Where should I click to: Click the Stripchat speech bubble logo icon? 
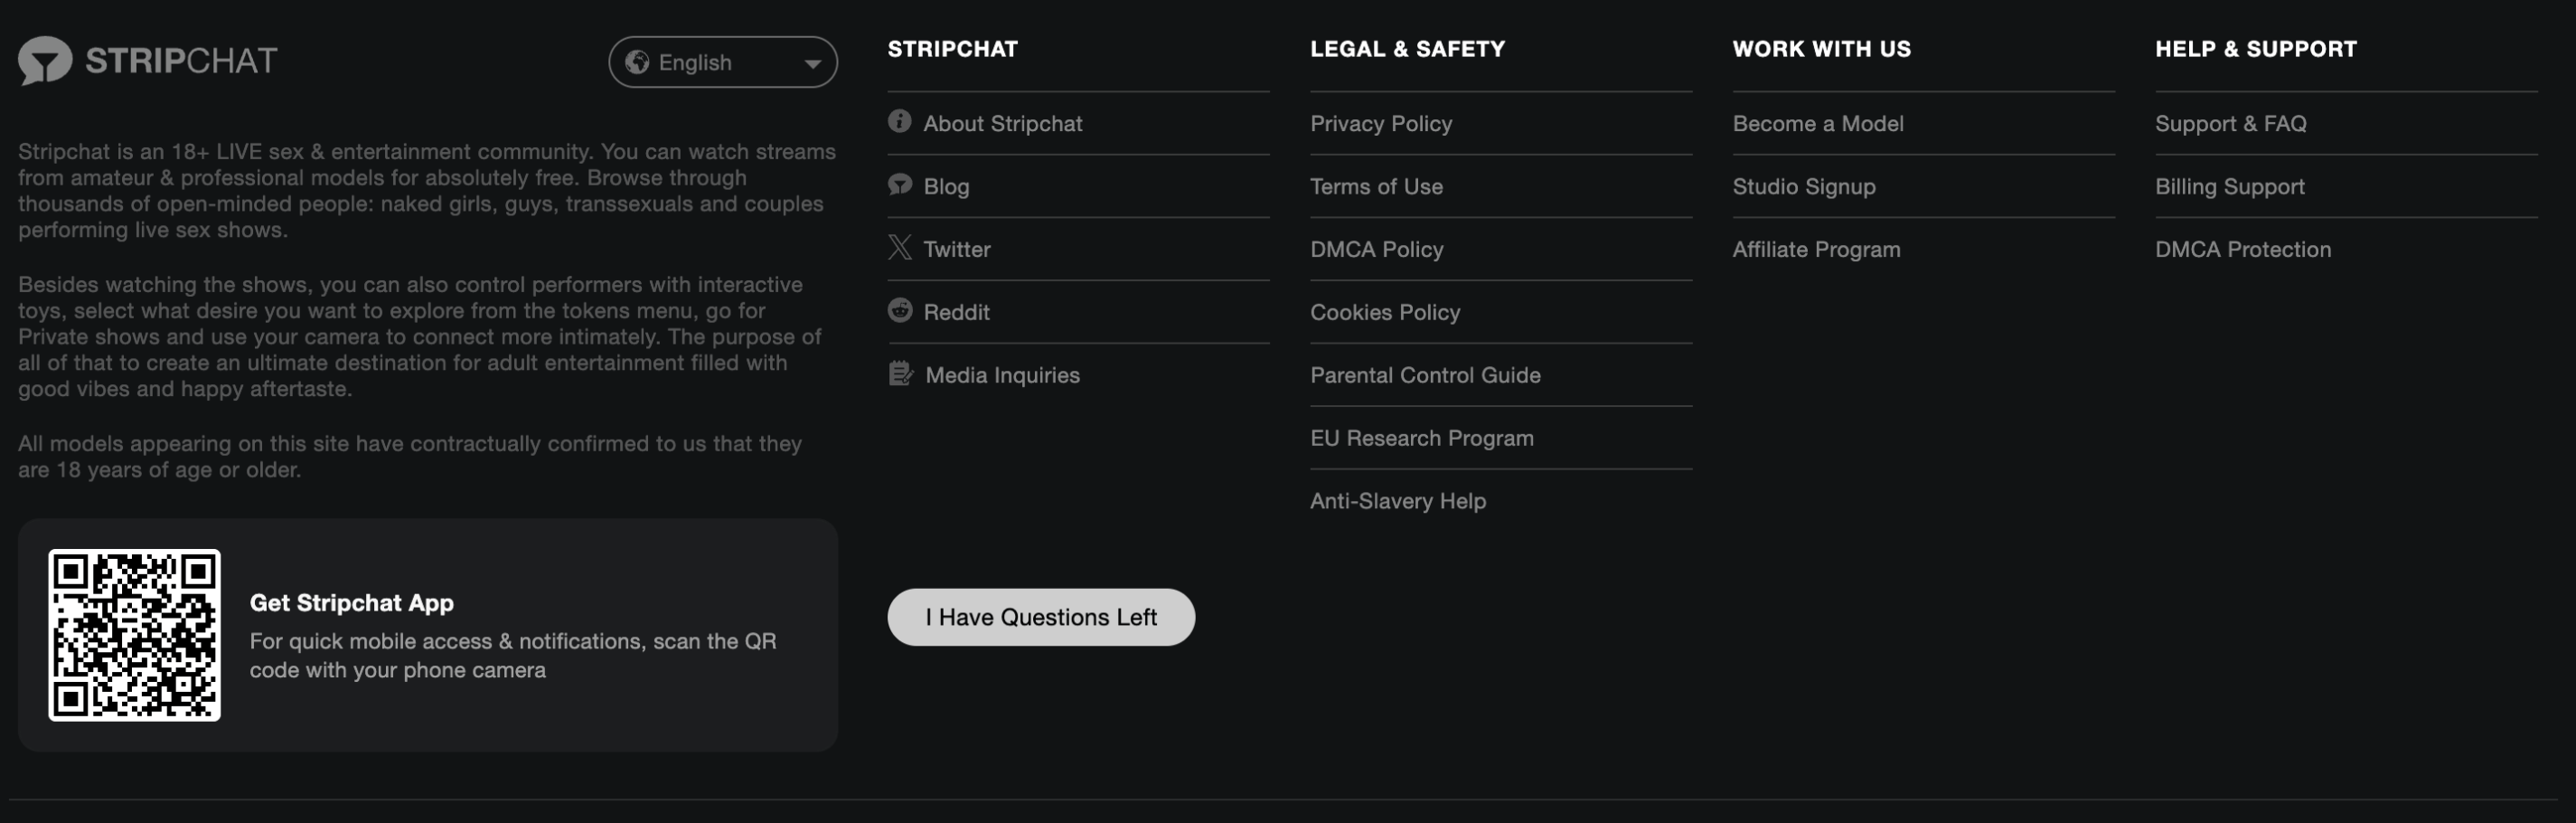tap(45, 60)
